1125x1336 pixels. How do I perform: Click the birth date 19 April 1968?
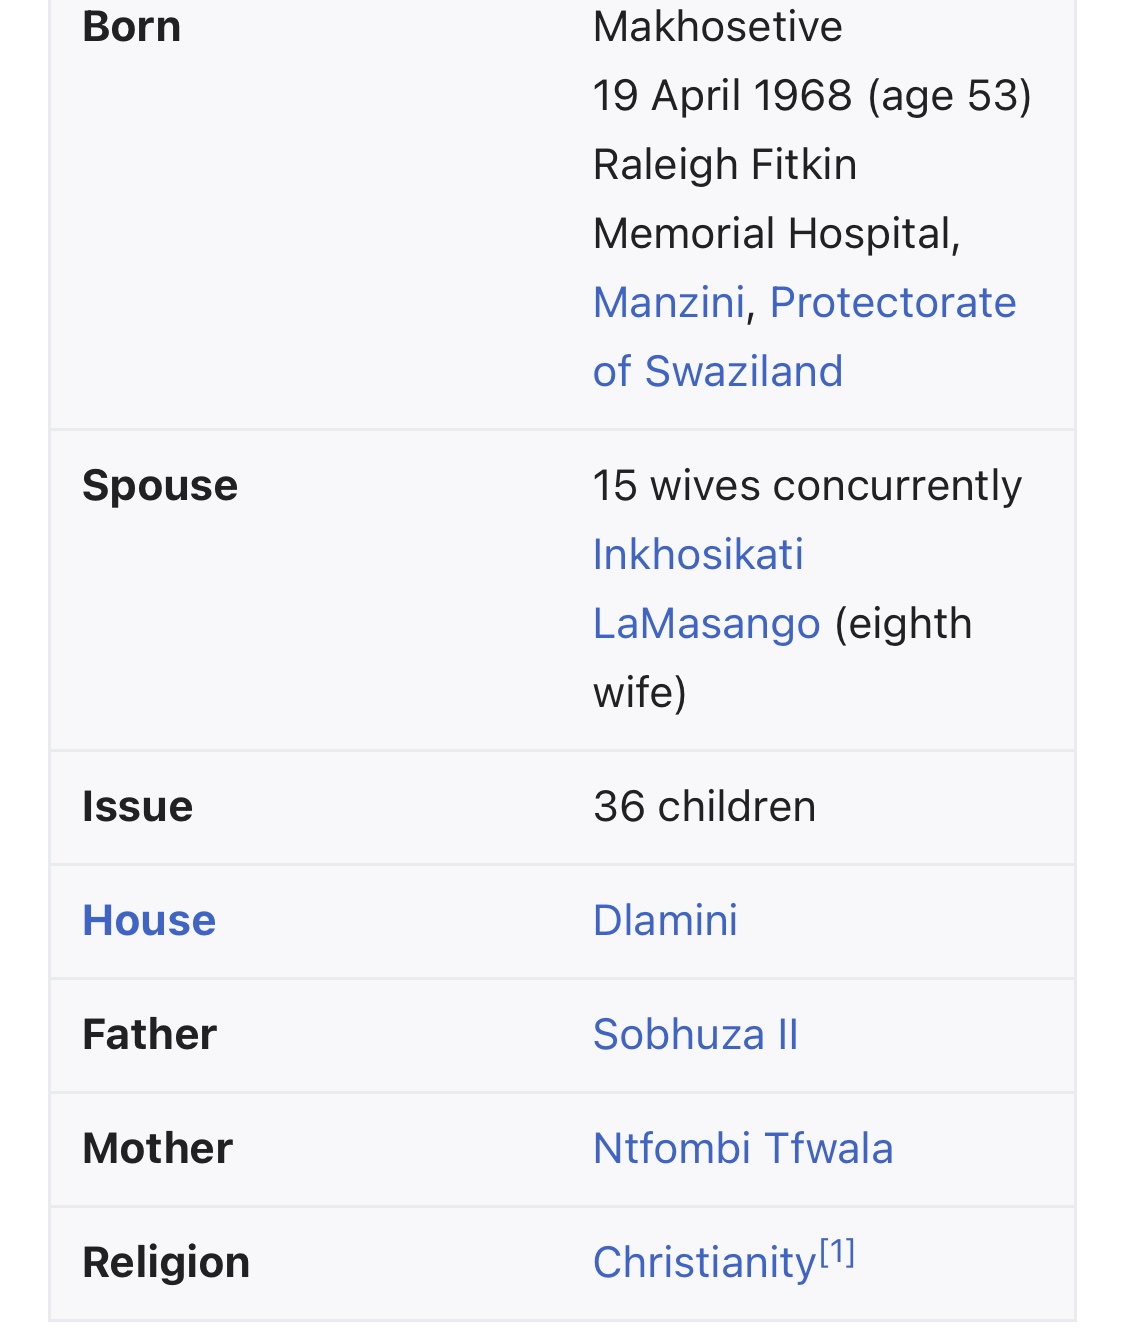(x=722, y=95)
